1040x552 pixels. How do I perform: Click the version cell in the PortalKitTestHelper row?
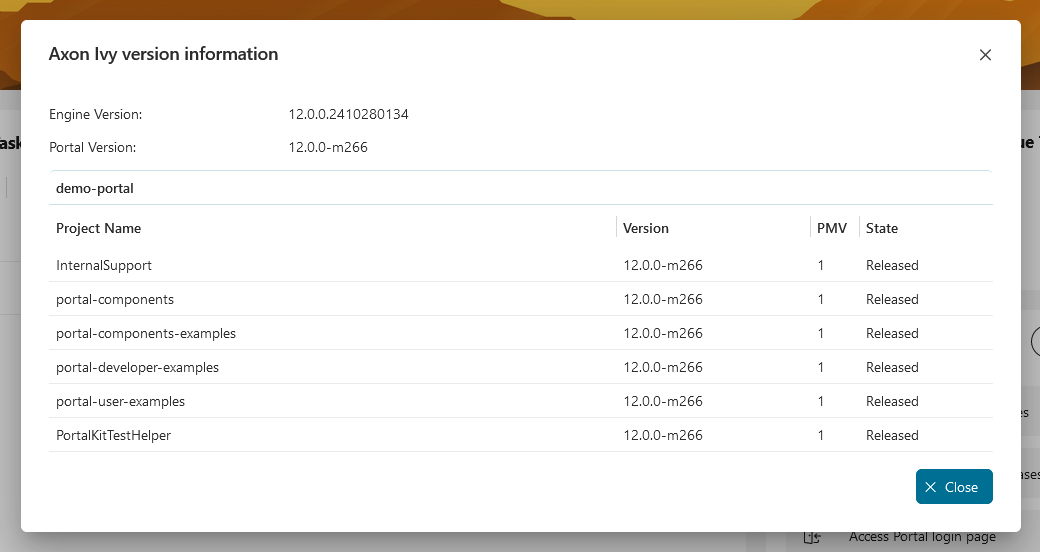[663, 435]
